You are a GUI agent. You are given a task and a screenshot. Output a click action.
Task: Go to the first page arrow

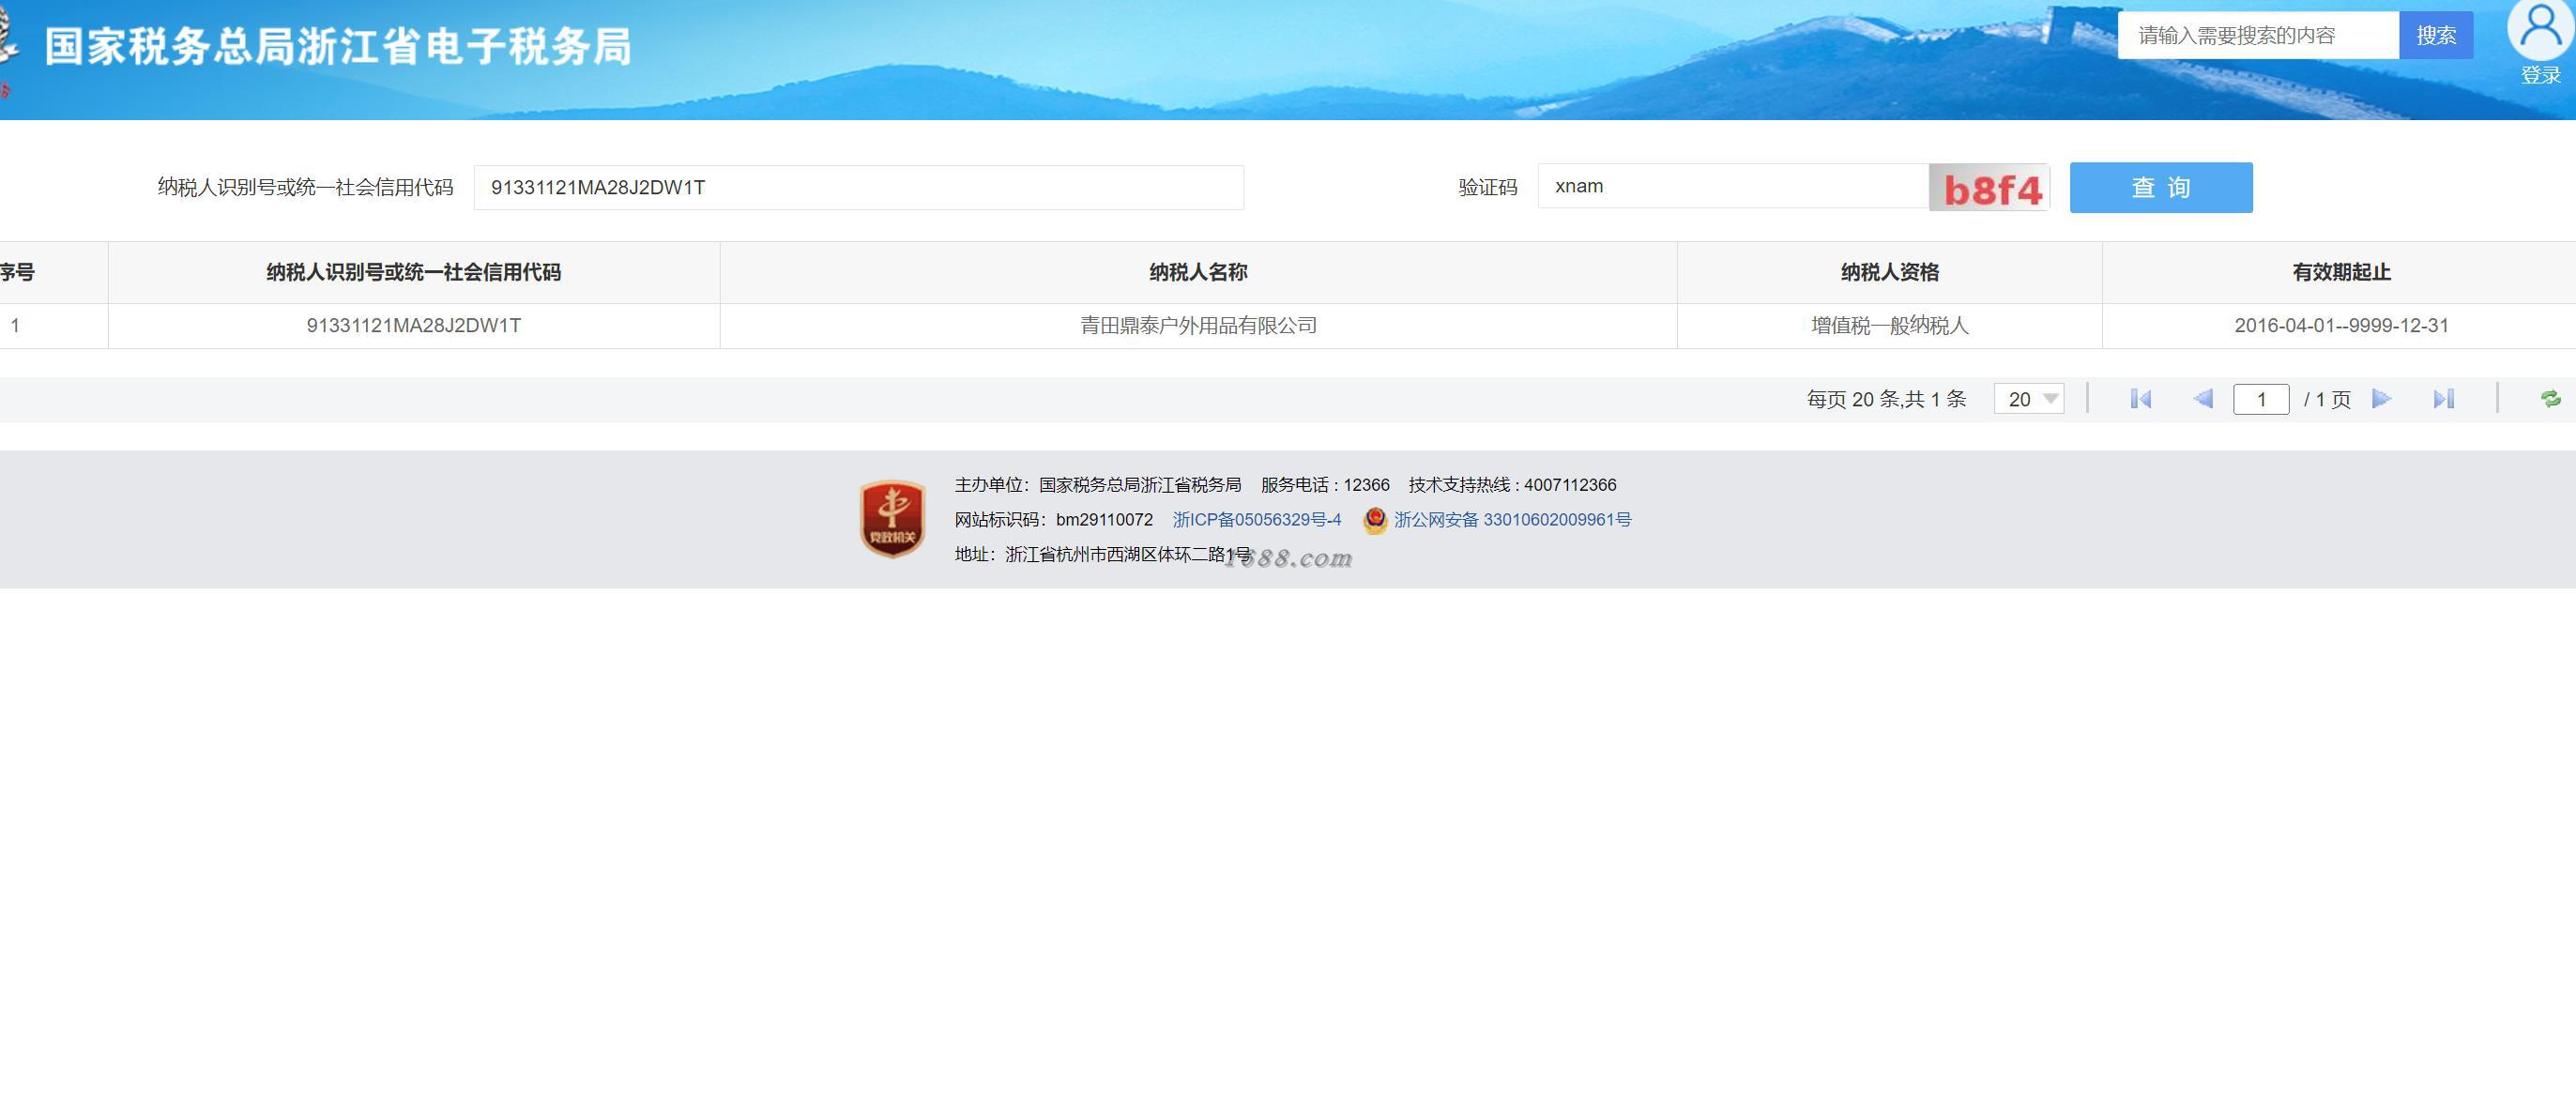point(2140,399)
